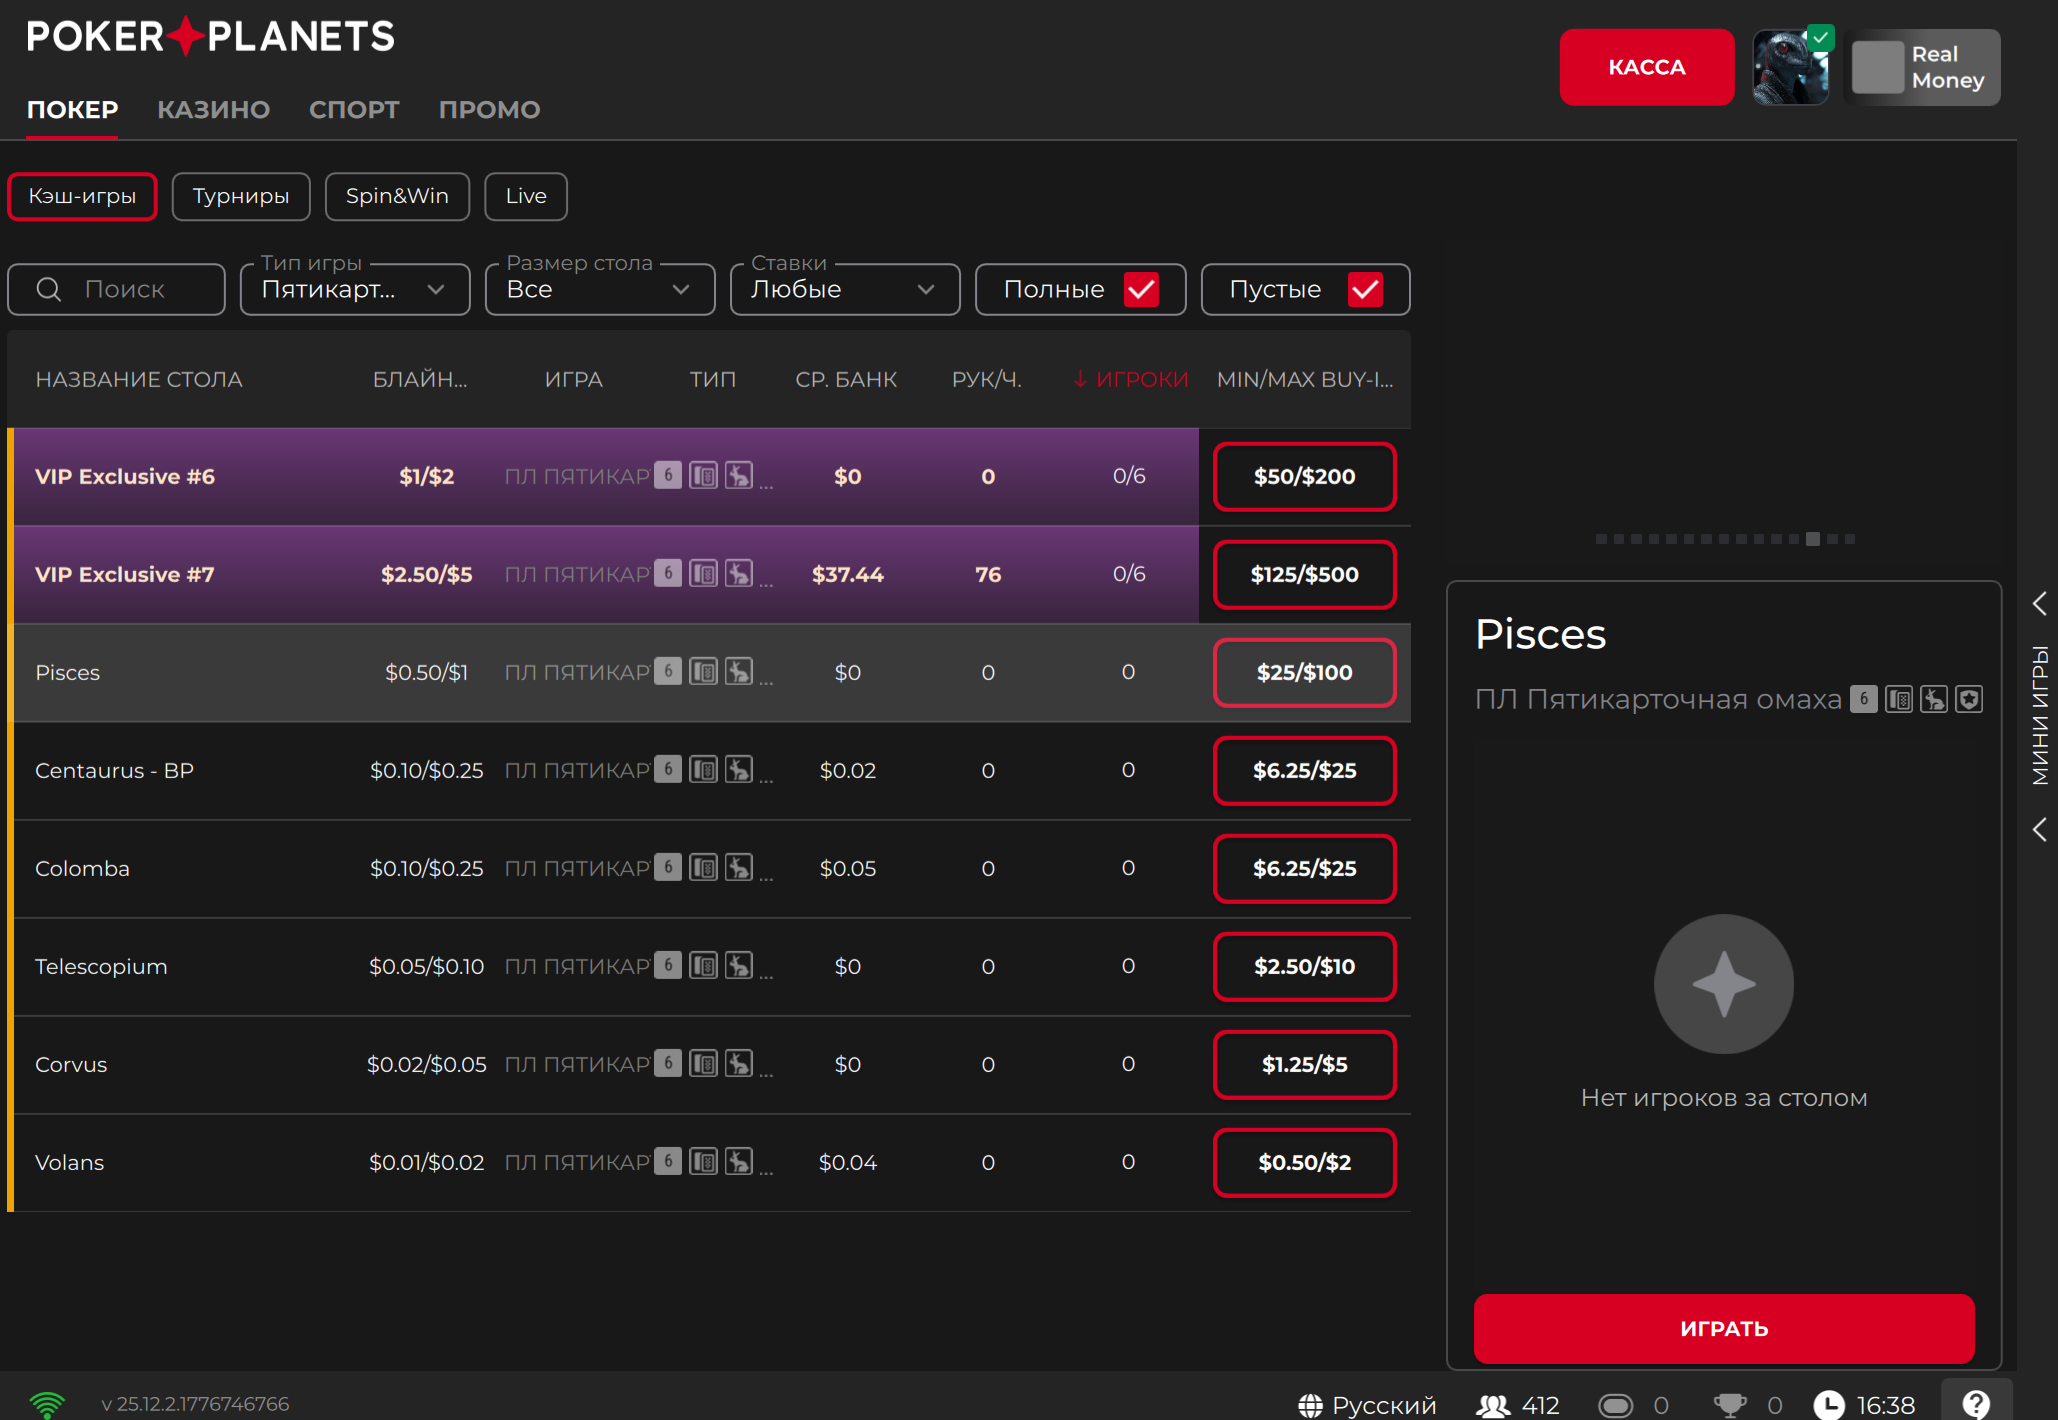Select the Кэш-игры tab
This screenshot has width=2058, height=1420.
click(82, 196)
